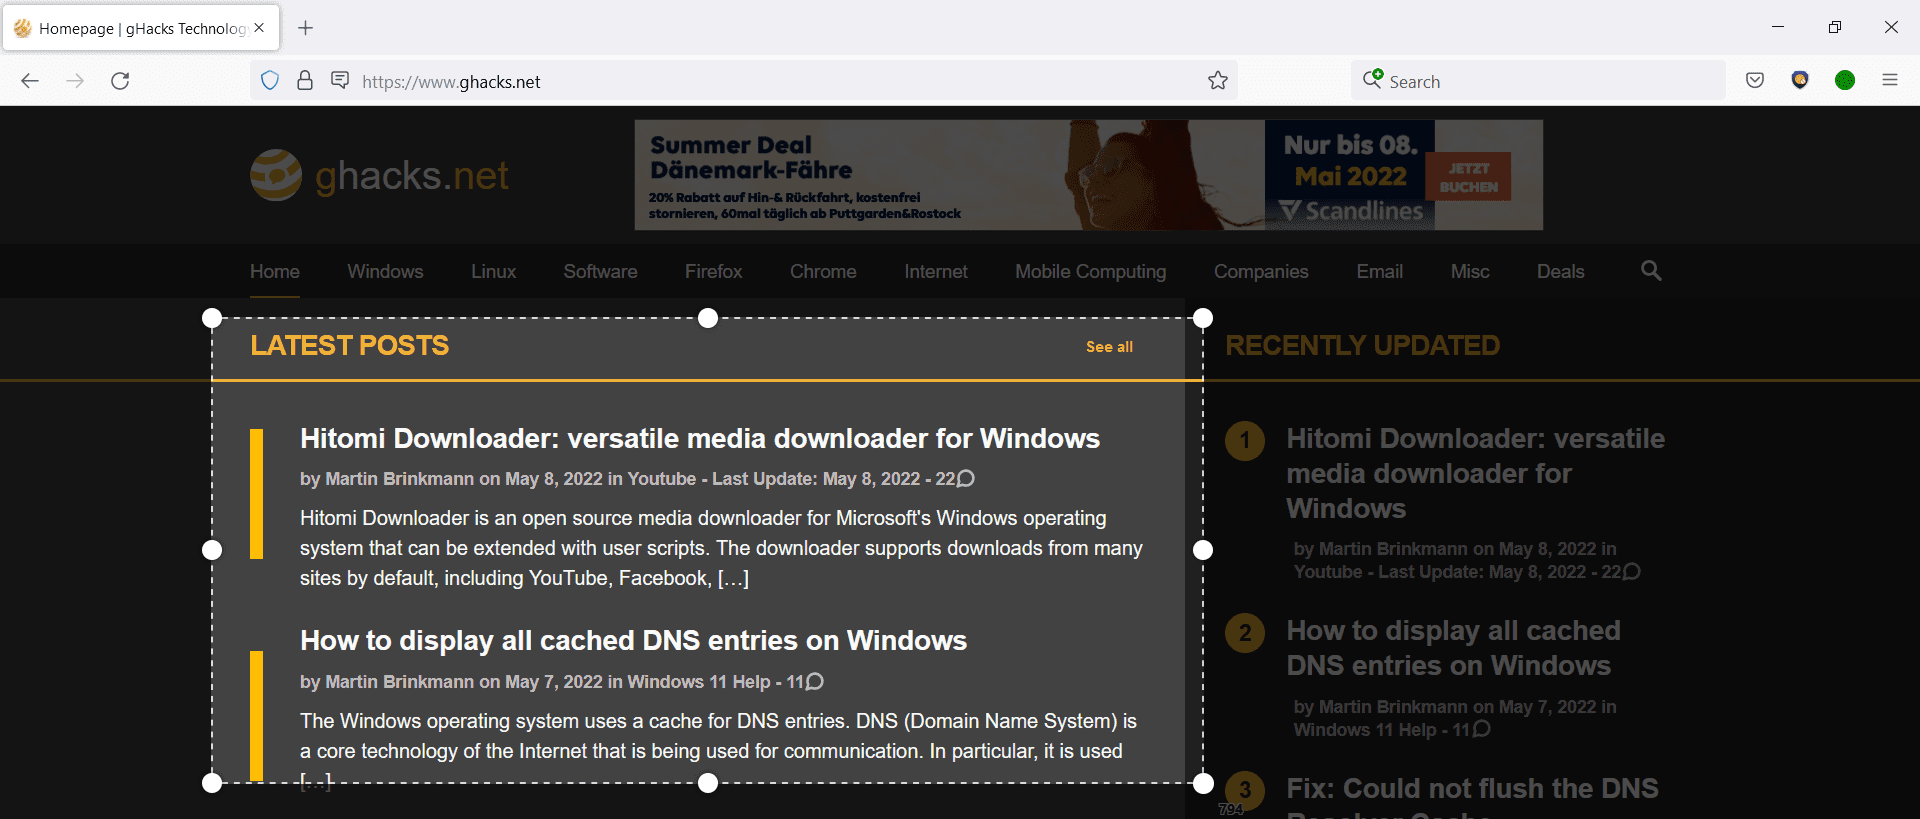Click the See all link
1920x819 pixels.
pyautogui.click(x=1109, y=347)
